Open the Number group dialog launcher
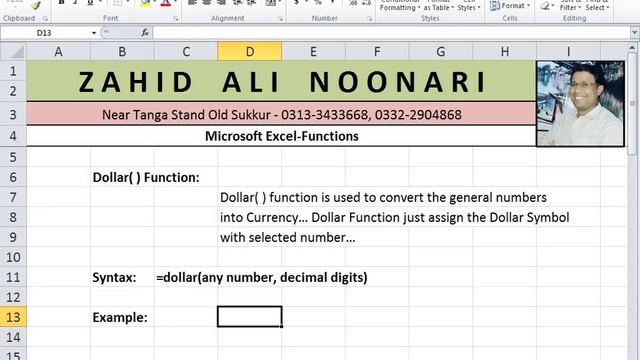 click(370, 18)
